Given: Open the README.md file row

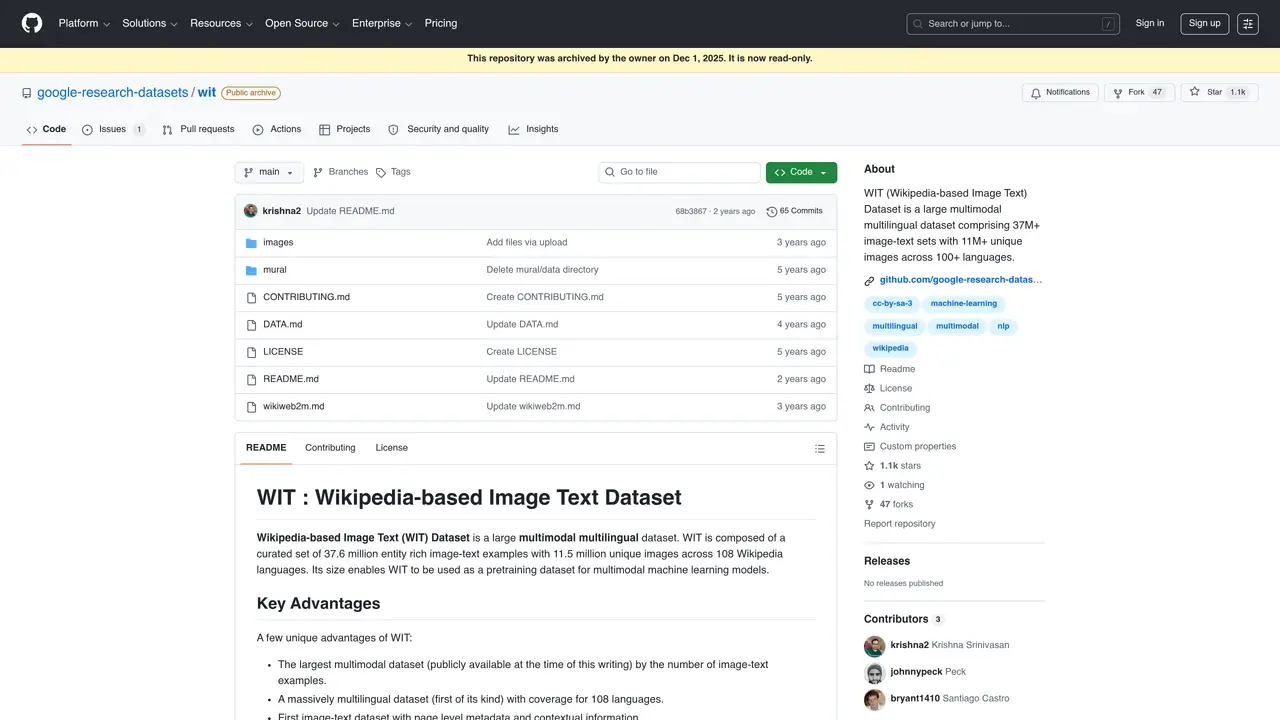Looking at the screenshot, I should 536,379.
